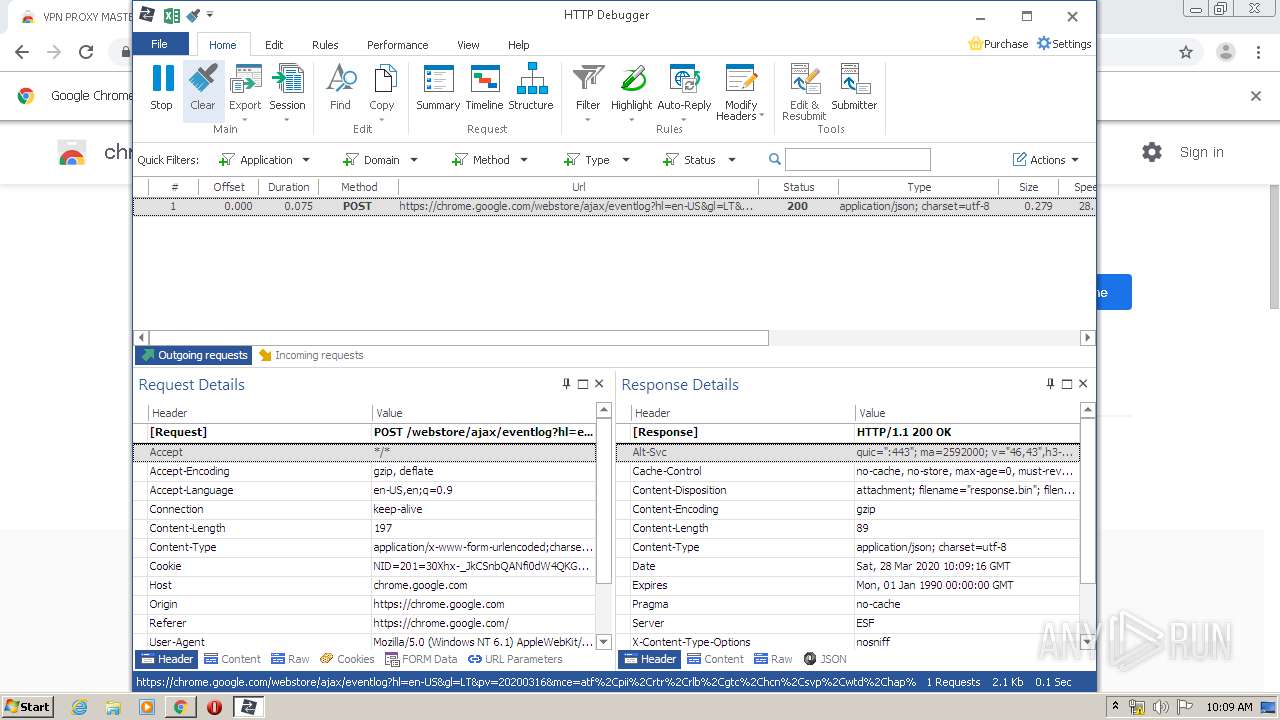Switch to Incoming requests tab
Image resolution: width=1280 pixels, height=720 pixels.
[310, 355]
